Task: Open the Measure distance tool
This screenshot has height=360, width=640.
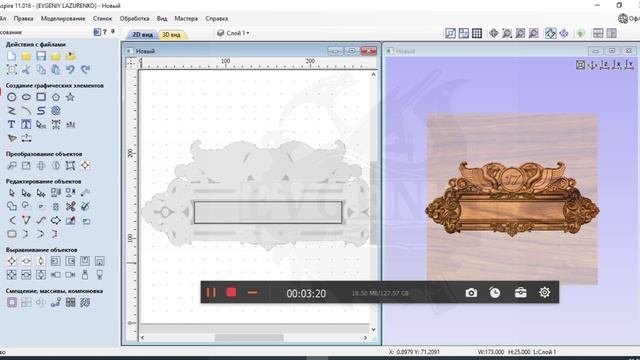Action: 26,138
